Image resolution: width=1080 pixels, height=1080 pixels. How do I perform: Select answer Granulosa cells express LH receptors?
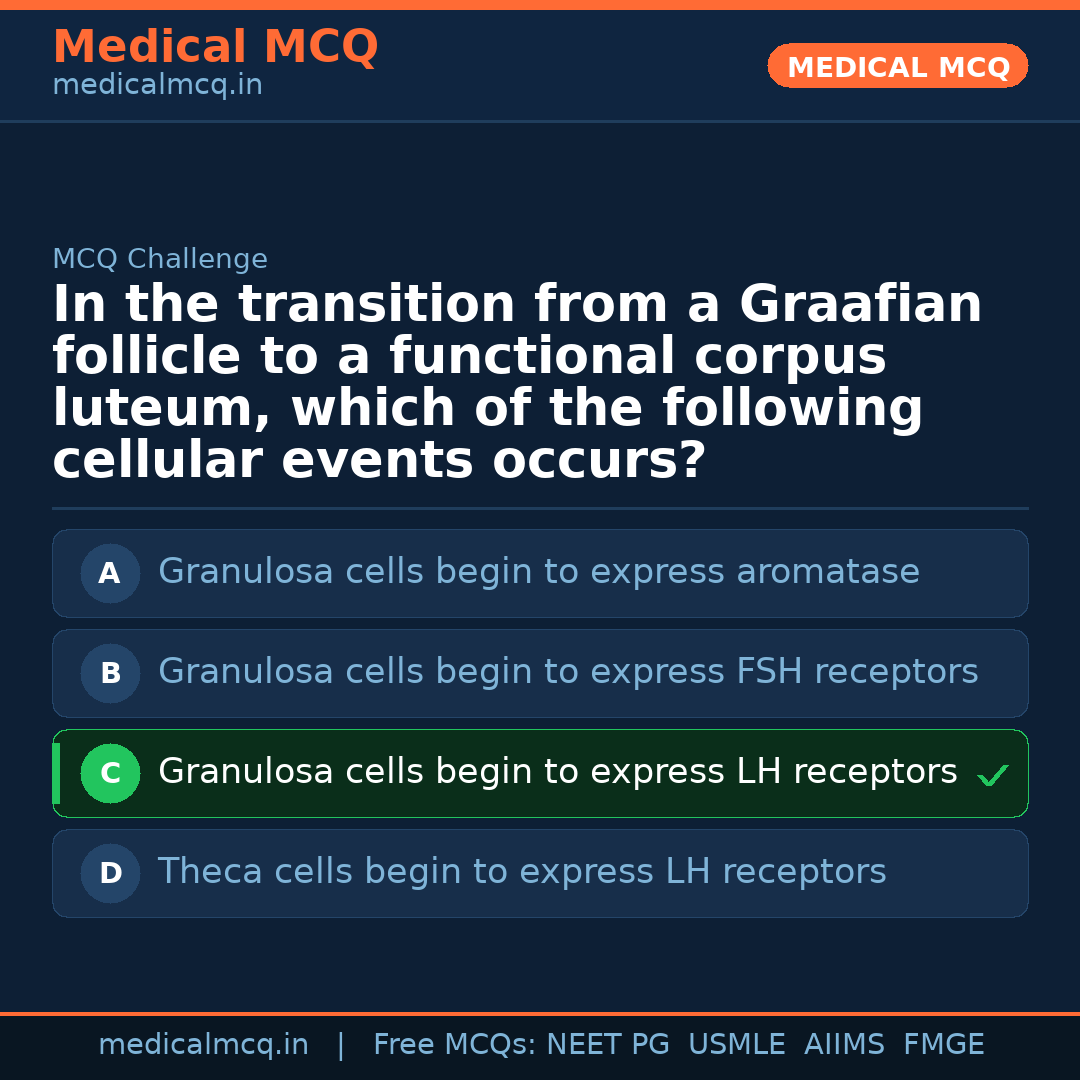pos(557,772)
